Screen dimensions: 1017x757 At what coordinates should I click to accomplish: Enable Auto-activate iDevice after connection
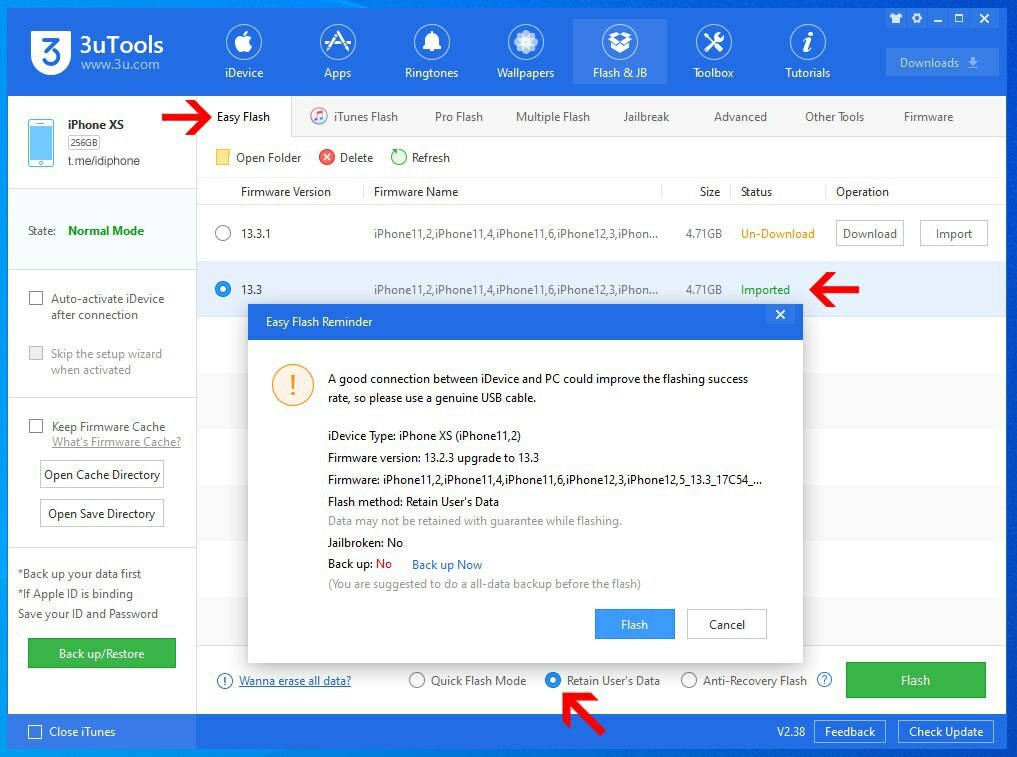point(36,298)
